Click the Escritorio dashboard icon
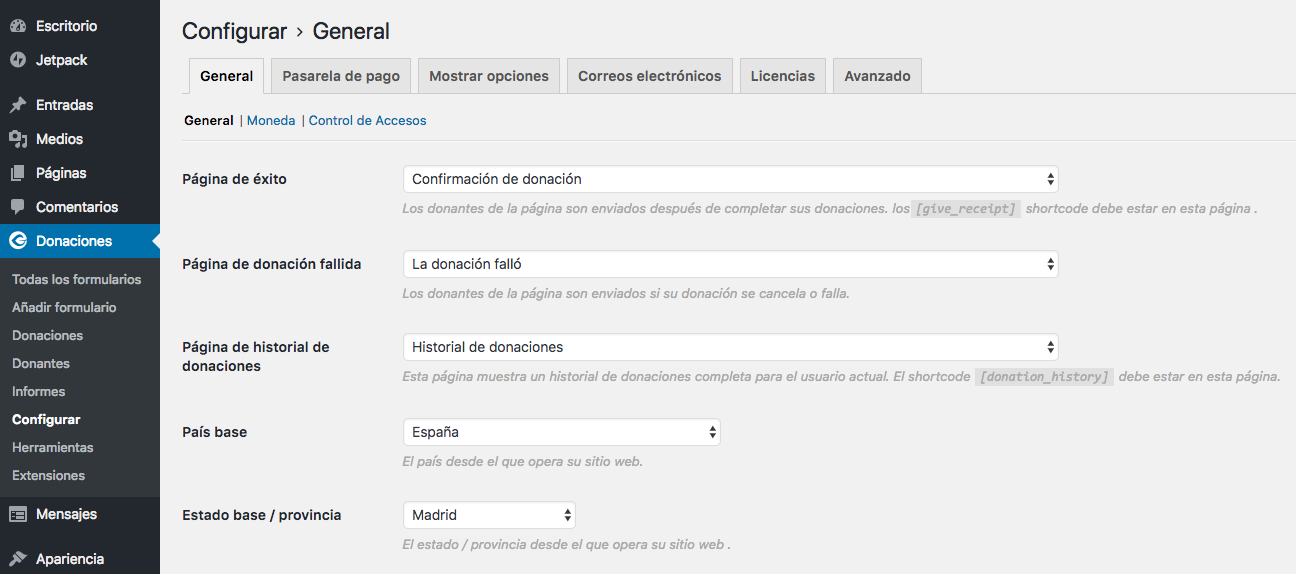Screen dimensions: 1296x574 pyautogui.click(x=18, y=26)
